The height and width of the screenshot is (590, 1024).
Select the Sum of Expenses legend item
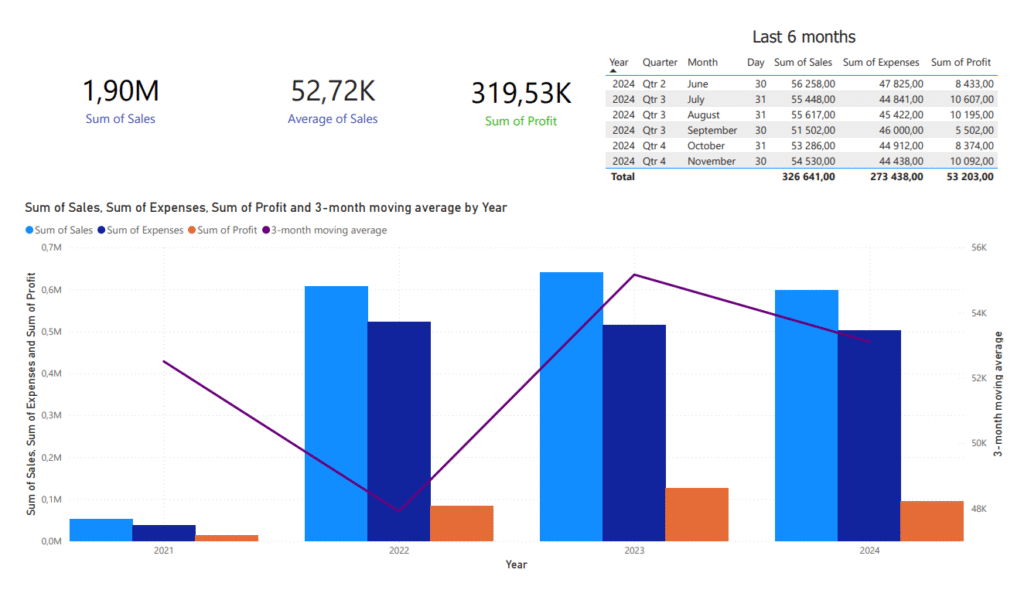pyautogui.click(x=144, y=230)
